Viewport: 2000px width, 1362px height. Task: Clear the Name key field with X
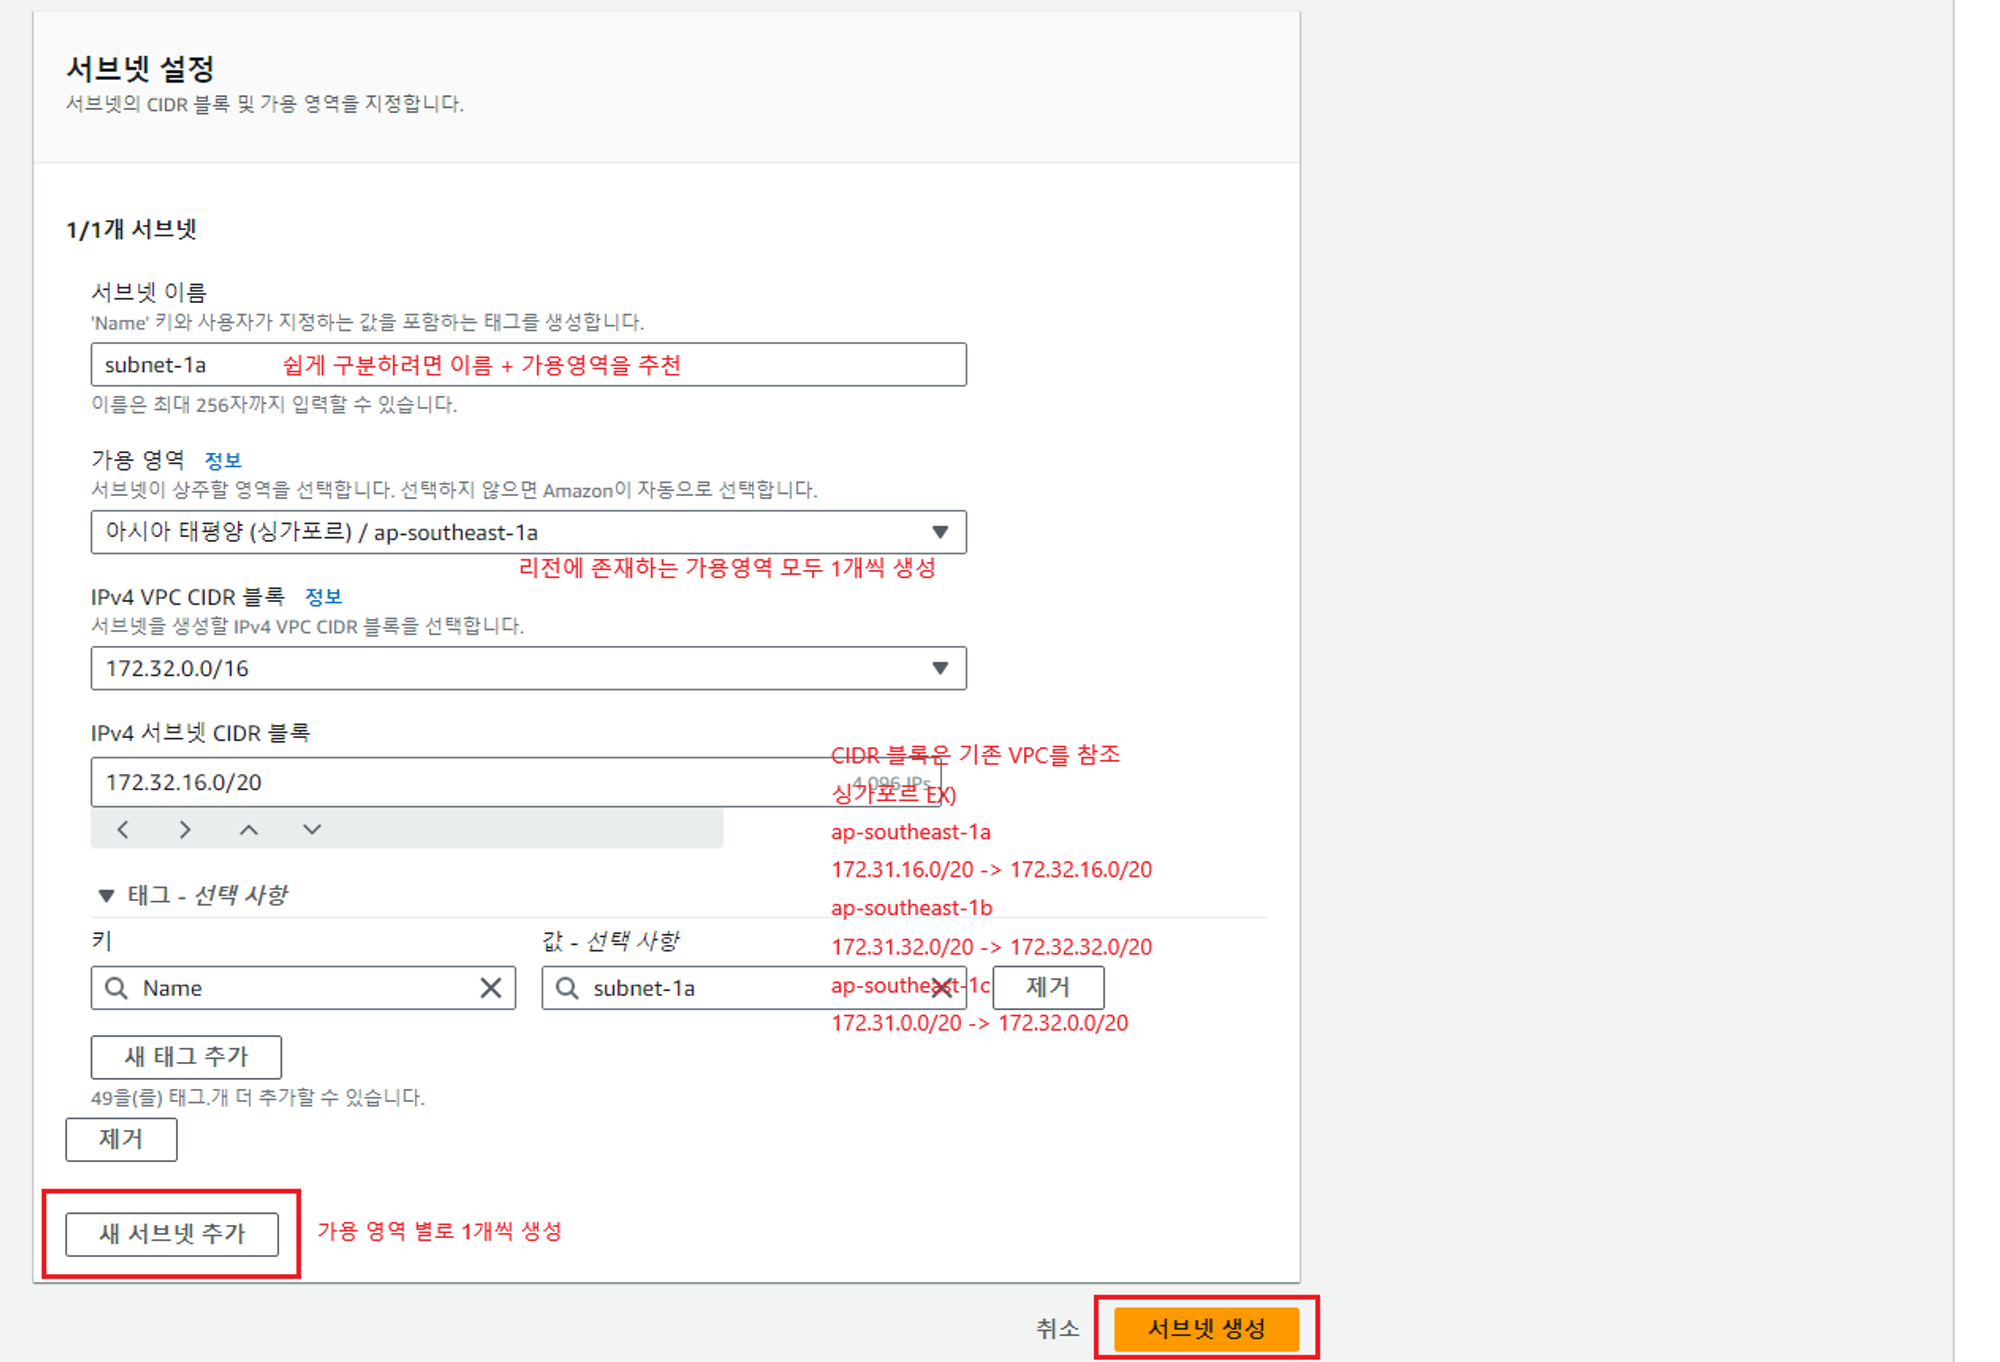pos(491,988)
